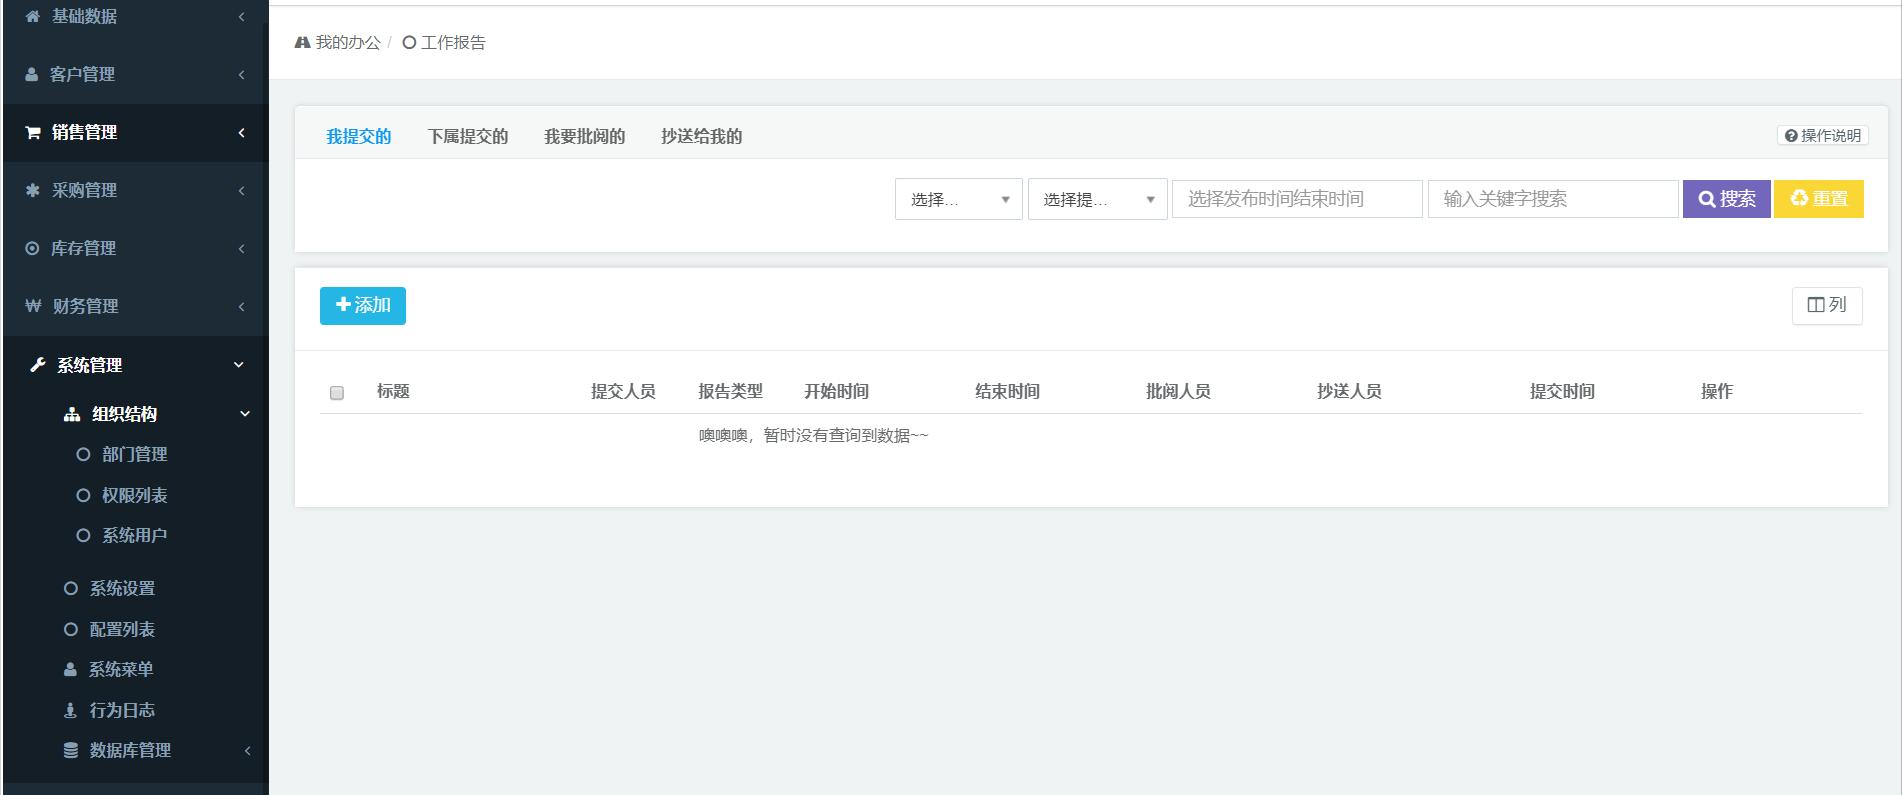Screen dimensions: 1902x795
Task: Click the 工作报告 breadcrumb text
Action: 453,42
